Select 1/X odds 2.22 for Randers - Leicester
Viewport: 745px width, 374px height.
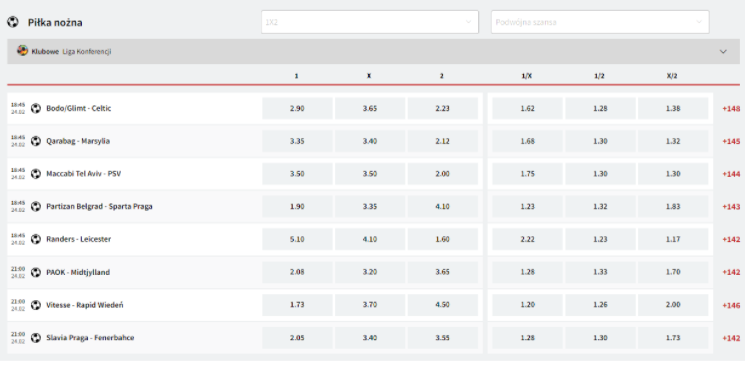click(527, 239)
